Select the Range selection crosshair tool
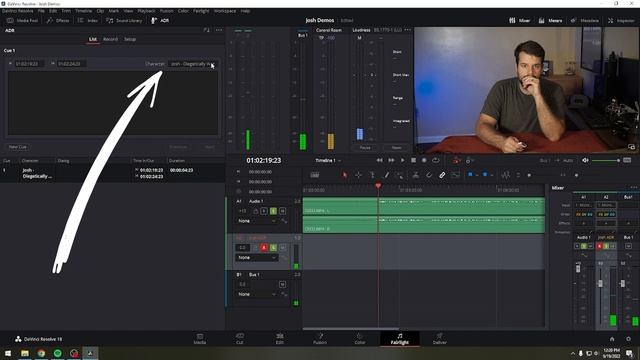The height and width of the screenshot is (360, 640). click(x=358, y=175)
